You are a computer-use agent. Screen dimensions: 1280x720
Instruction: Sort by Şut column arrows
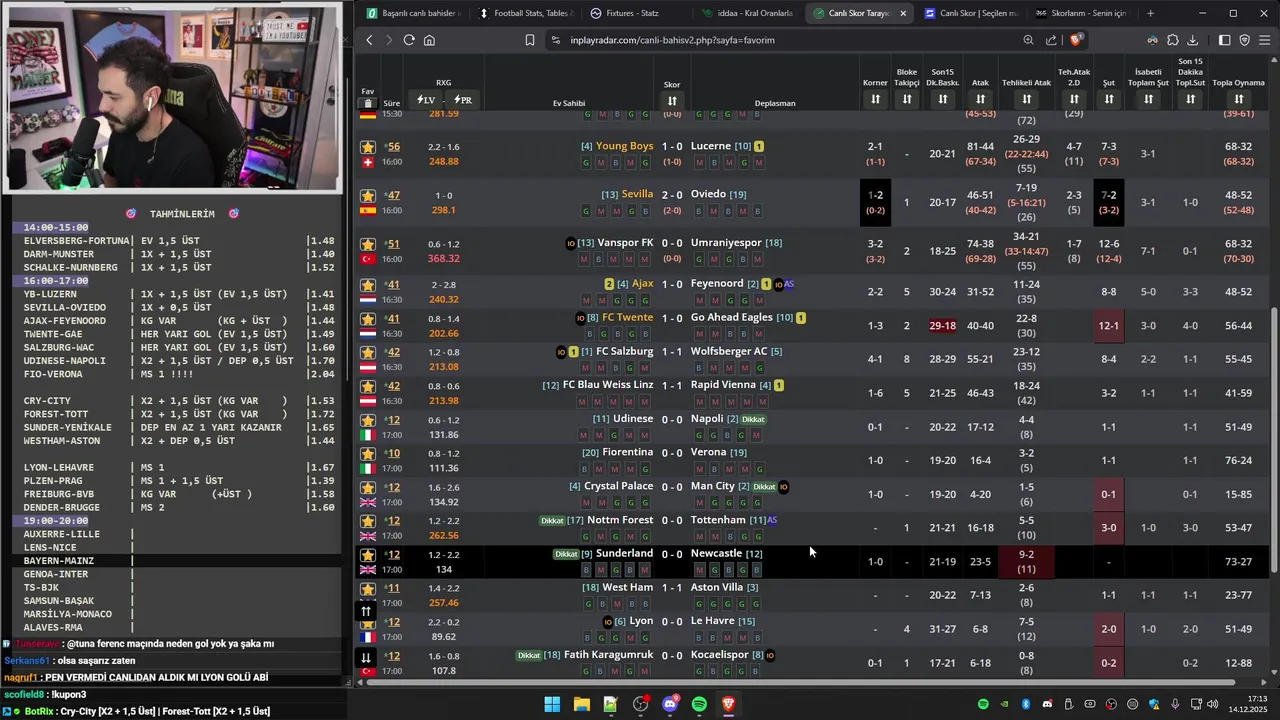(x=1108, y=99)
